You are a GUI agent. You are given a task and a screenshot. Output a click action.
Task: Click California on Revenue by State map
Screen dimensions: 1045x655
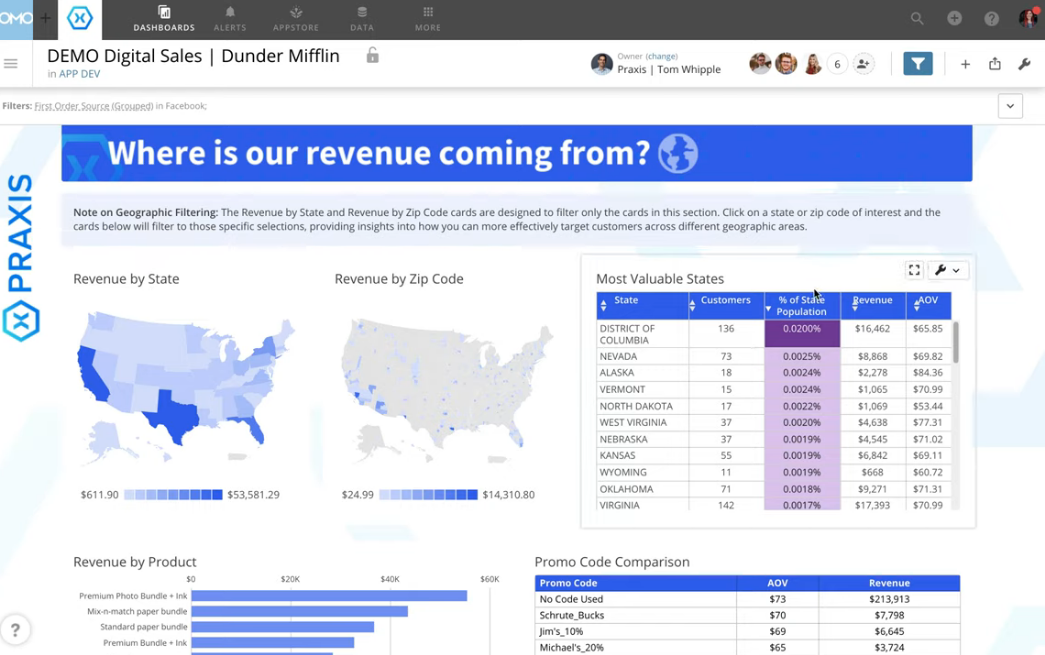click(90, 373)
